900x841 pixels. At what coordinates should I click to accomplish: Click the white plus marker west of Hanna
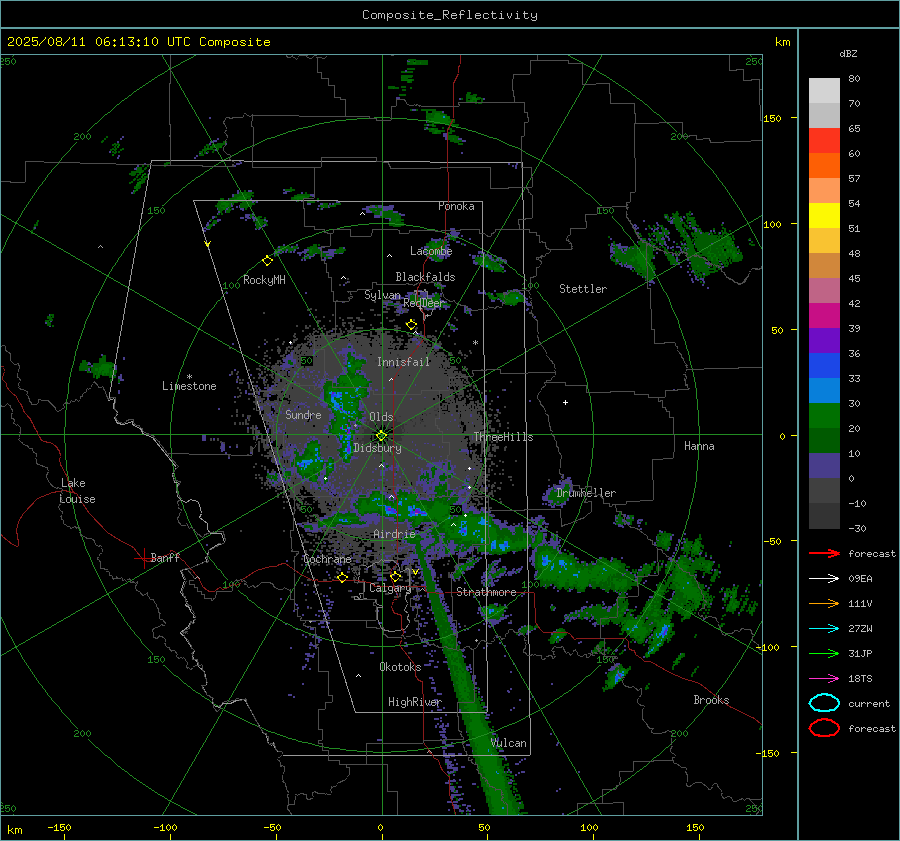(x=565, y=402)
